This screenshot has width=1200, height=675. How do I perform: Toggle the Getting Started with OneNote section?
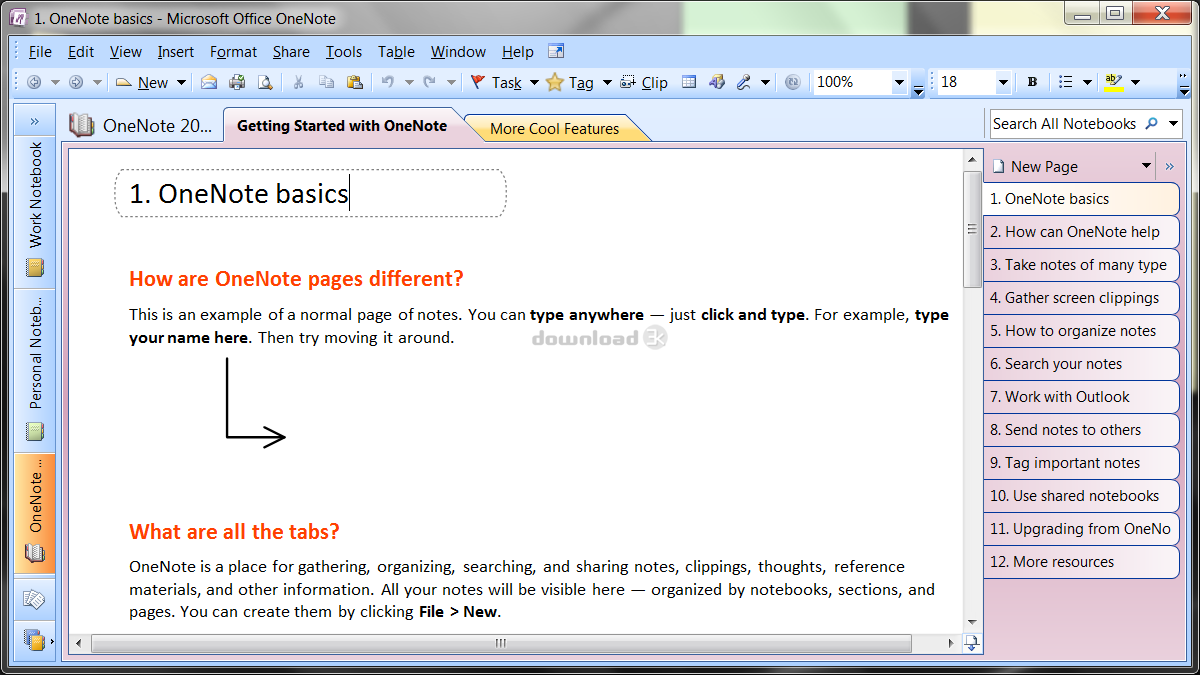341,126
